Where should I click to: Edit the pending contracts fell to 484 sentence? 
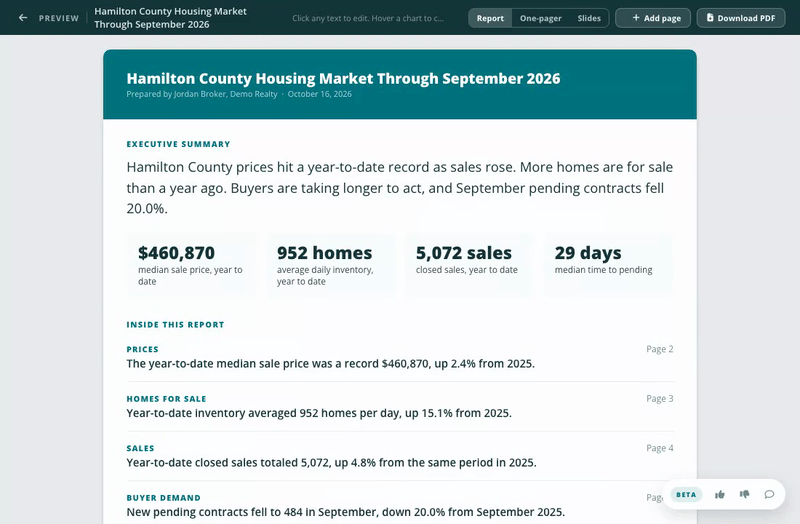click(x=345, y=512)
